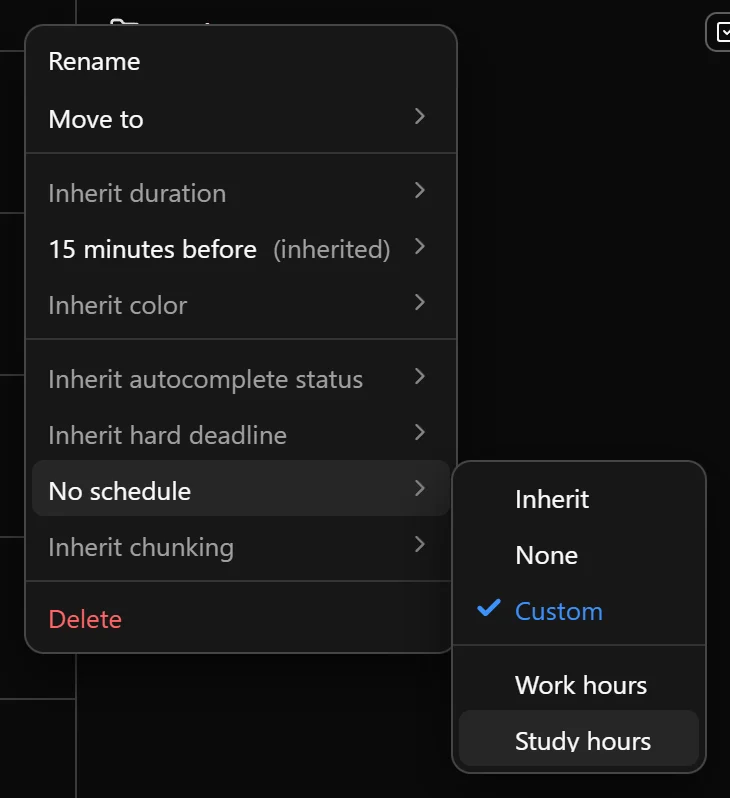
Task: Click chevron beside Inherit hard deadline
Action: tap(419, 433)
